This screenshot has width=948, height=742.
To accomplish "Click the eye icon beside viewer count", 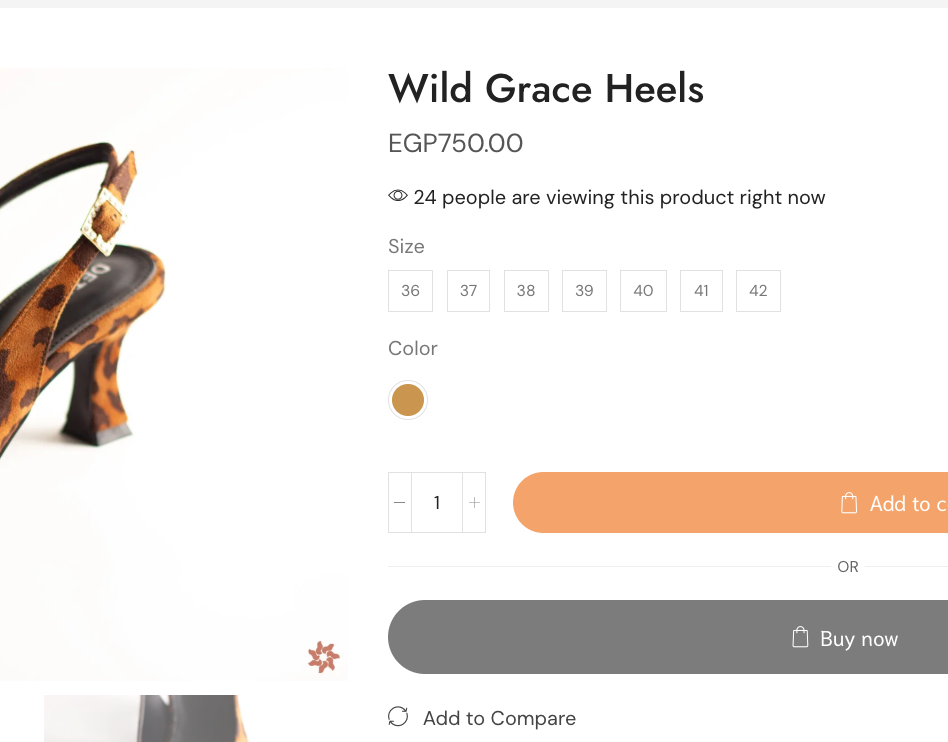I will 398,196.
